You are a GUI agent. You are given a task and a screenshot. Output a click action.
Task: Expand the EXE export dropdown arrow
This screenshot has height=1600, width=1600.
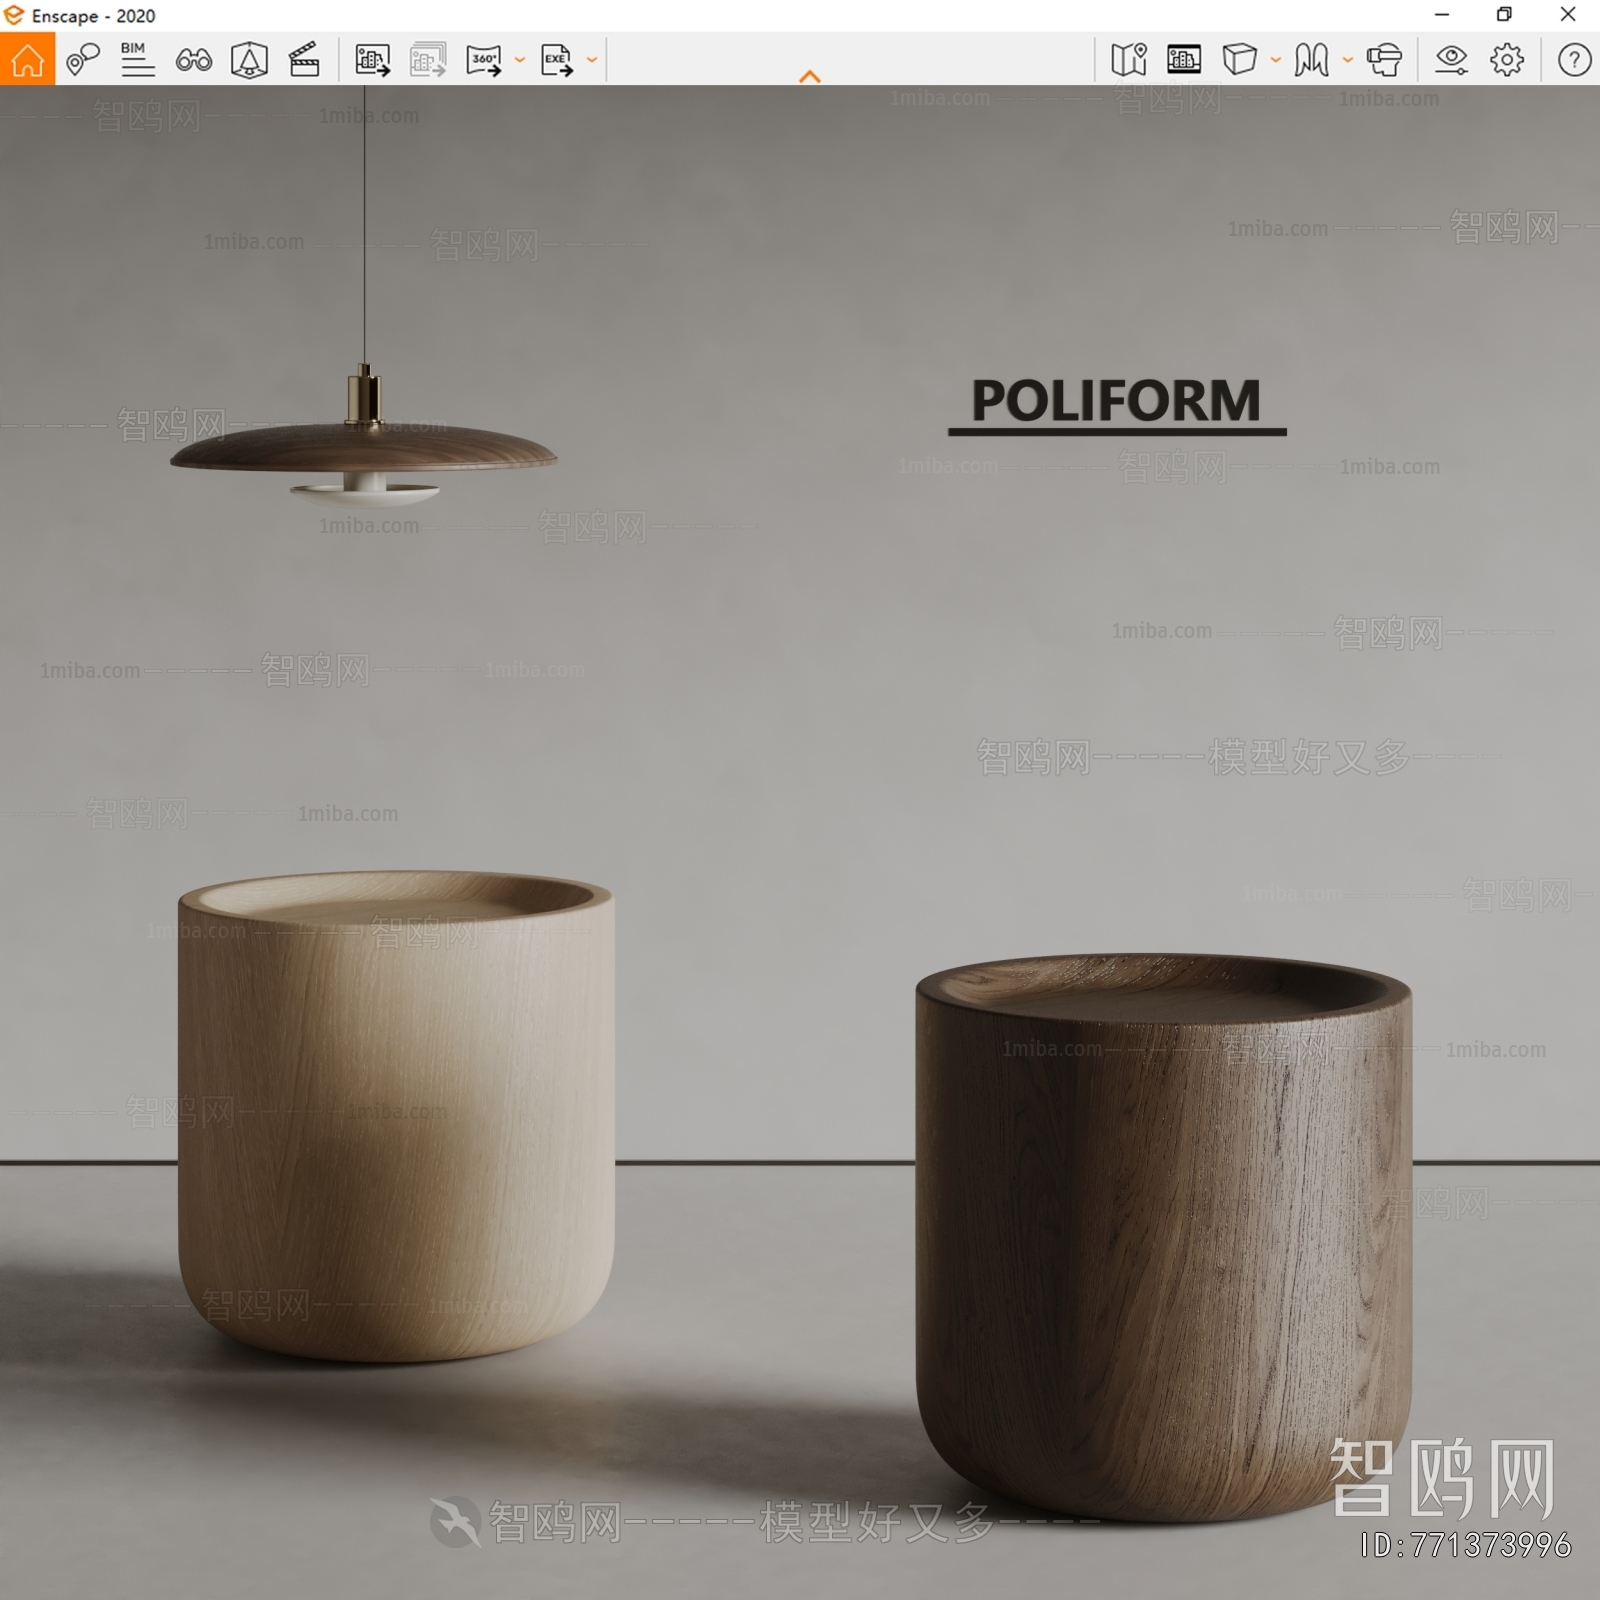[x=592, y=60]
